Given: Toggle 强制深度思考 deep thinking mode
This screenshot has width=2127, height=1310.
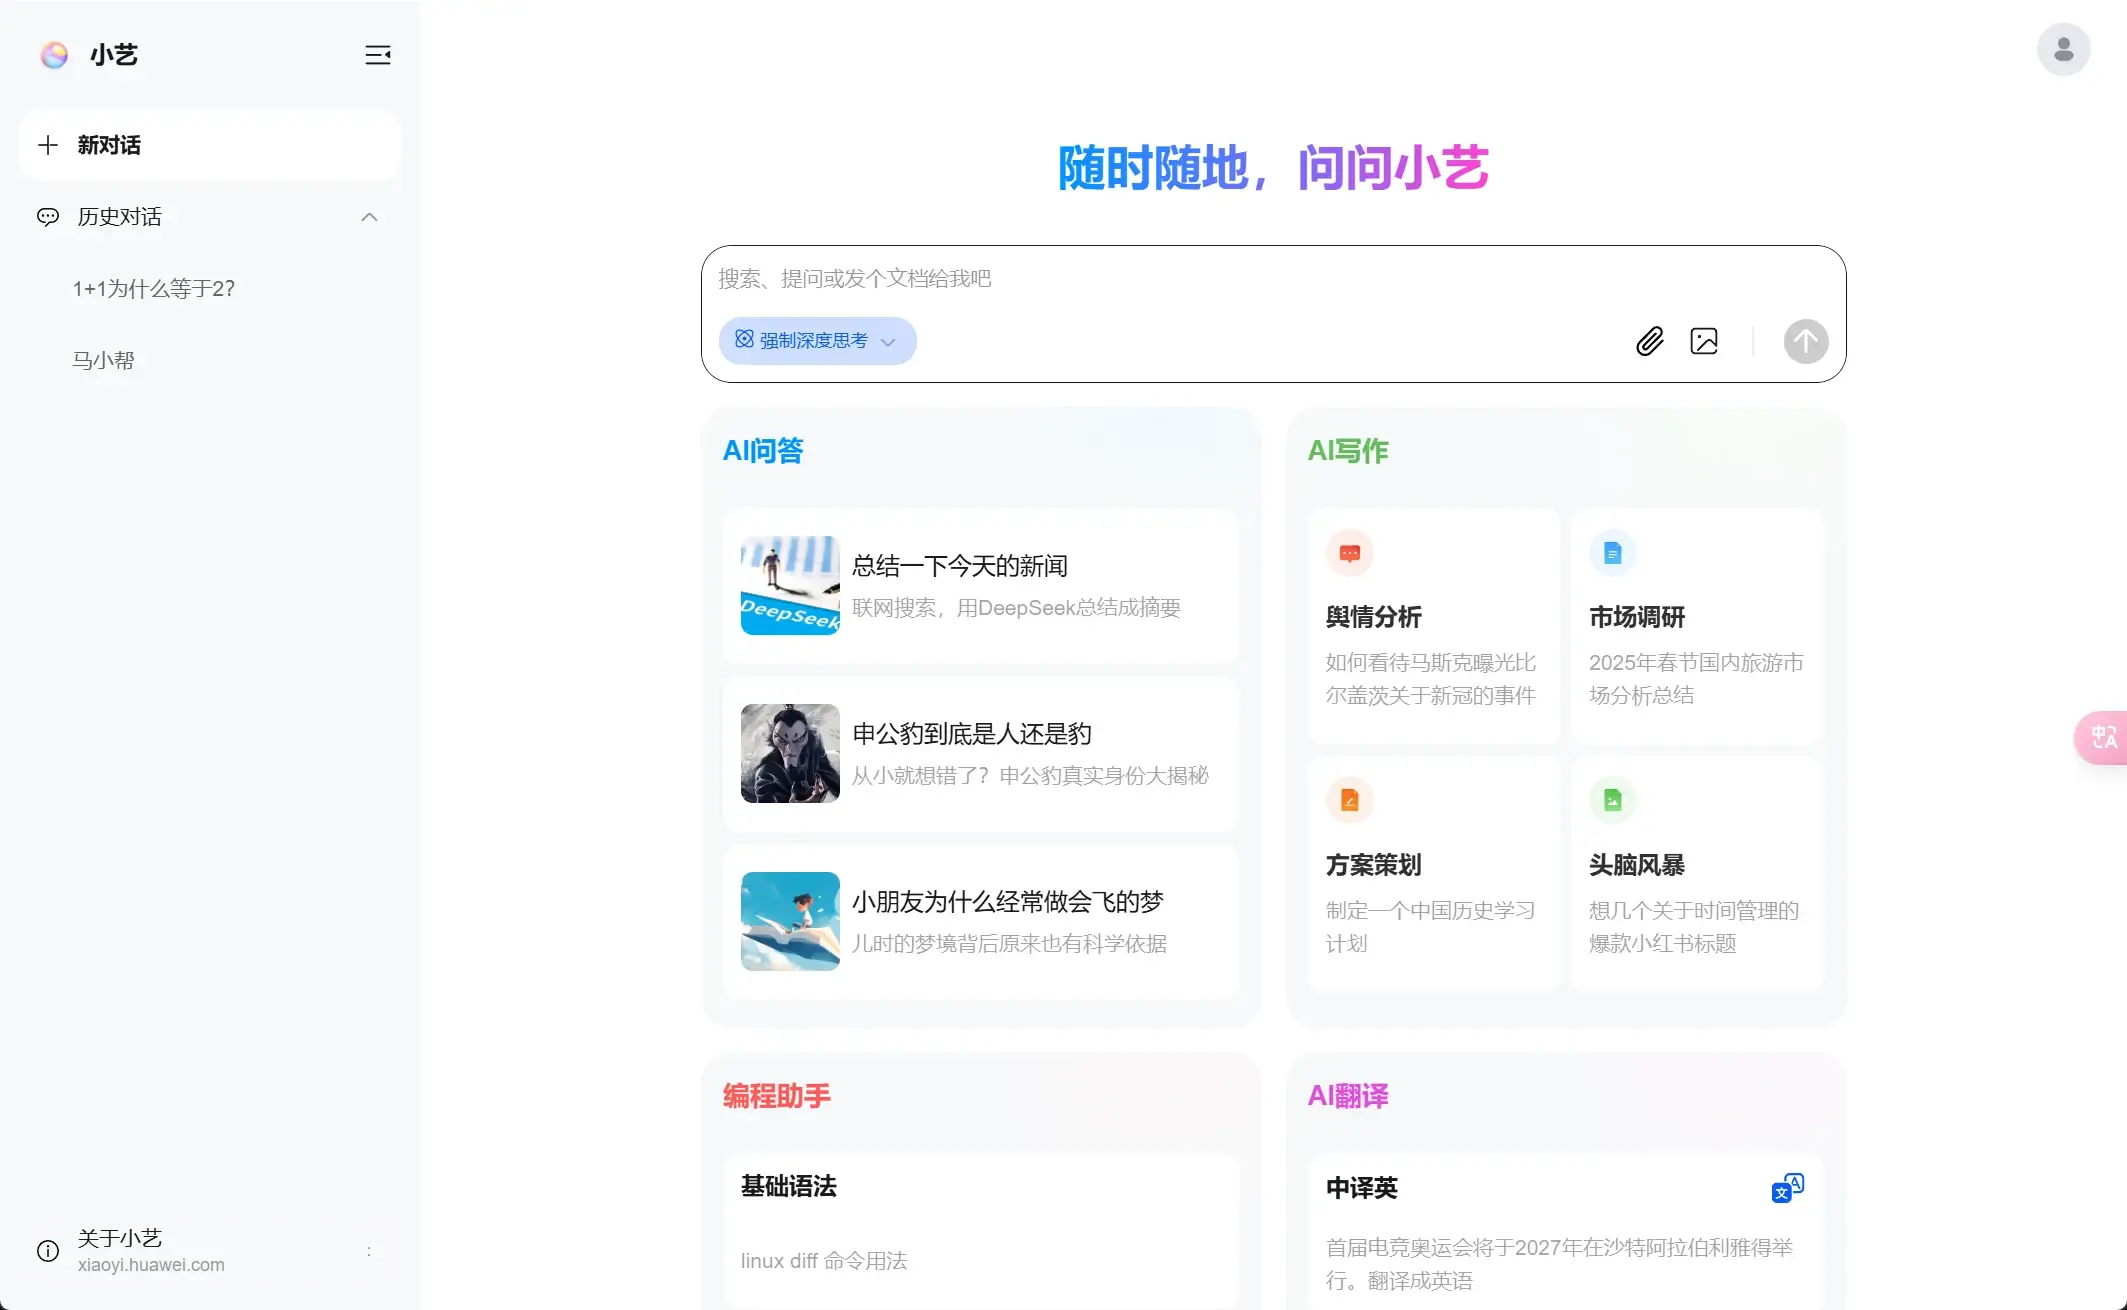Looking at the screenshot, I should [x=800, y=340].
